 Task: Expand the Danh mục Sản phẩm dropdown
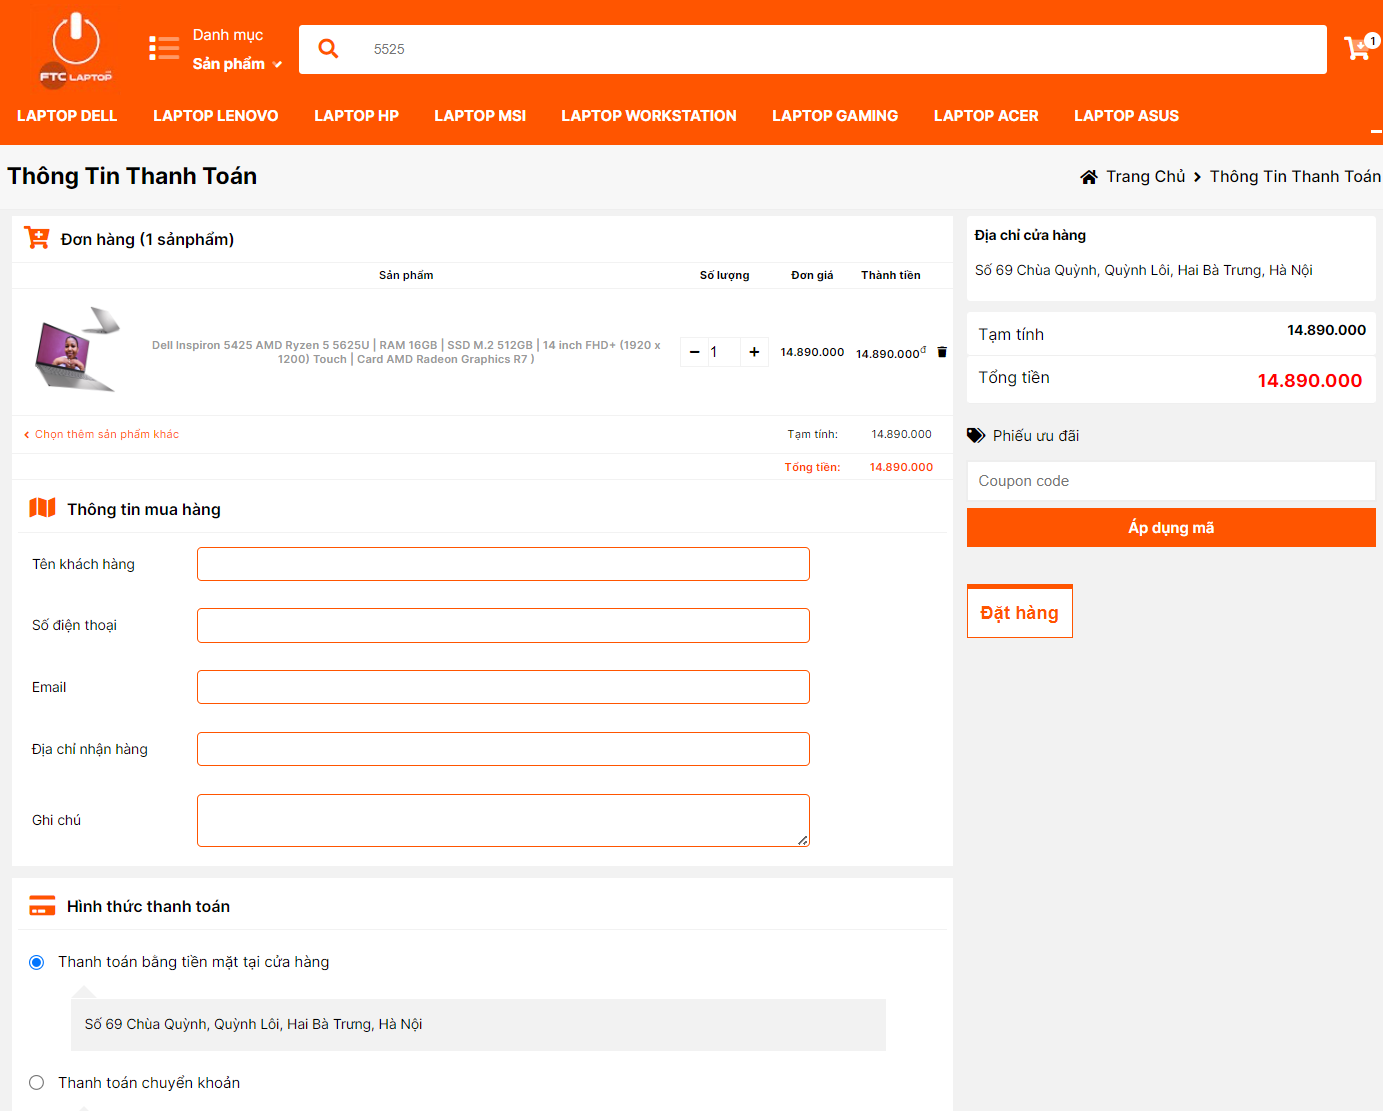(x=237, y=64)
